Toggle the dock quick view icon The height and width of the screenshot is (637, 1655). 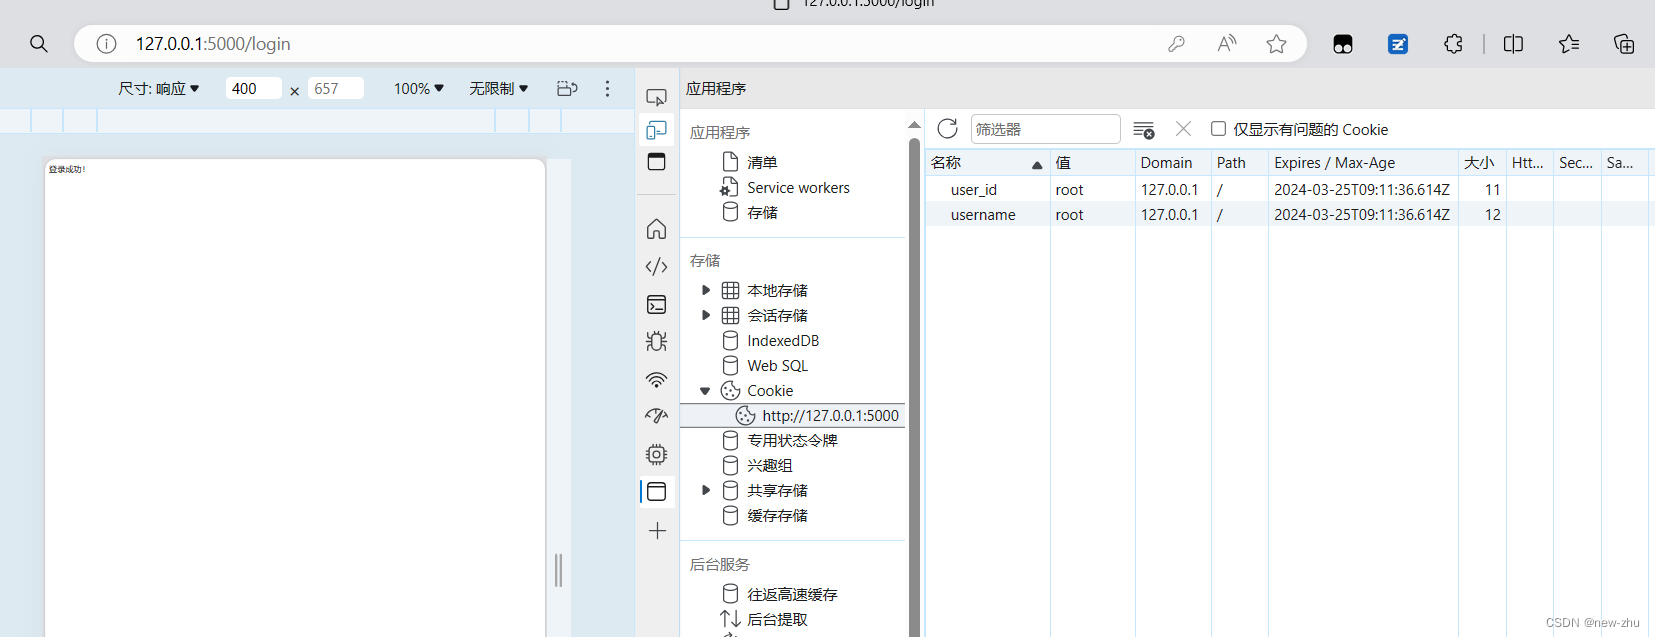[x=656, y=161]
